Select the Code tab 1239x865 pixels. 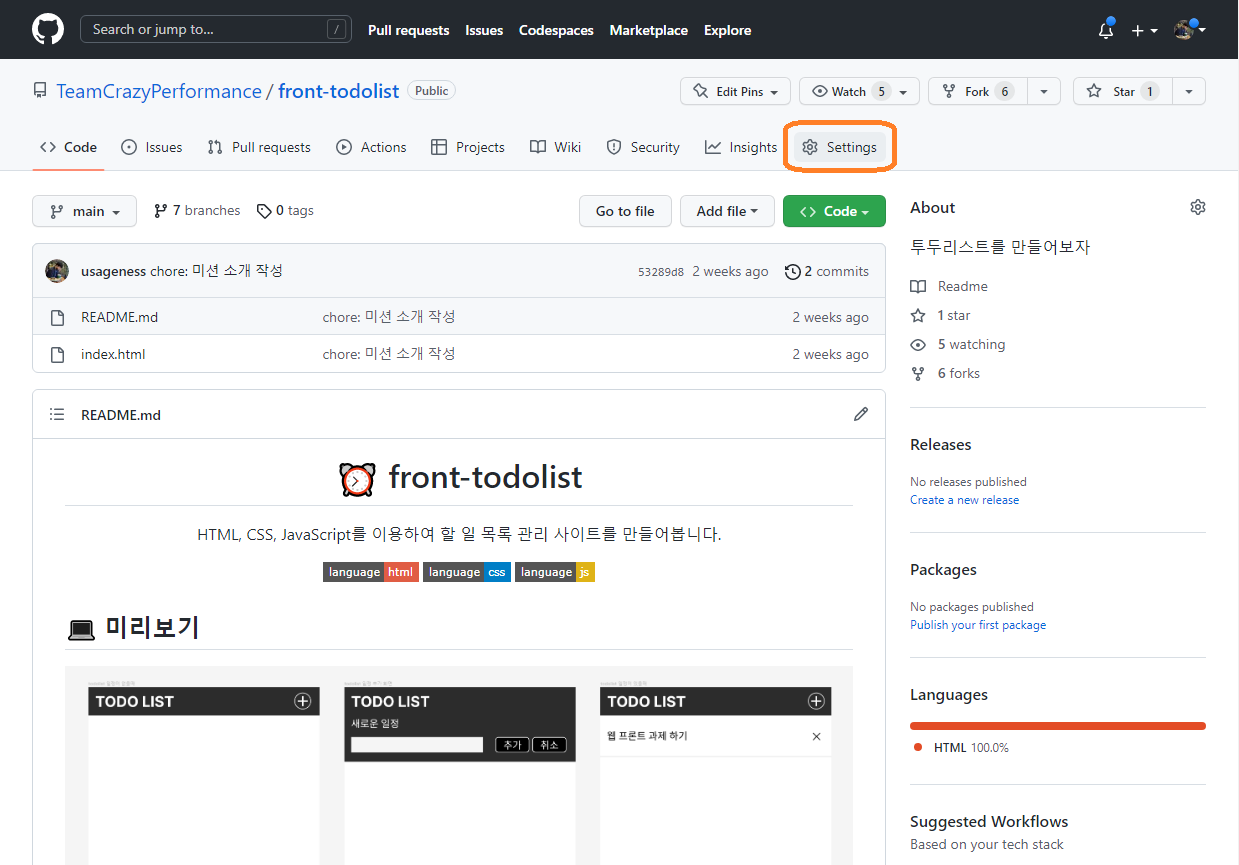pyautogui.click(x=68, y=147)
